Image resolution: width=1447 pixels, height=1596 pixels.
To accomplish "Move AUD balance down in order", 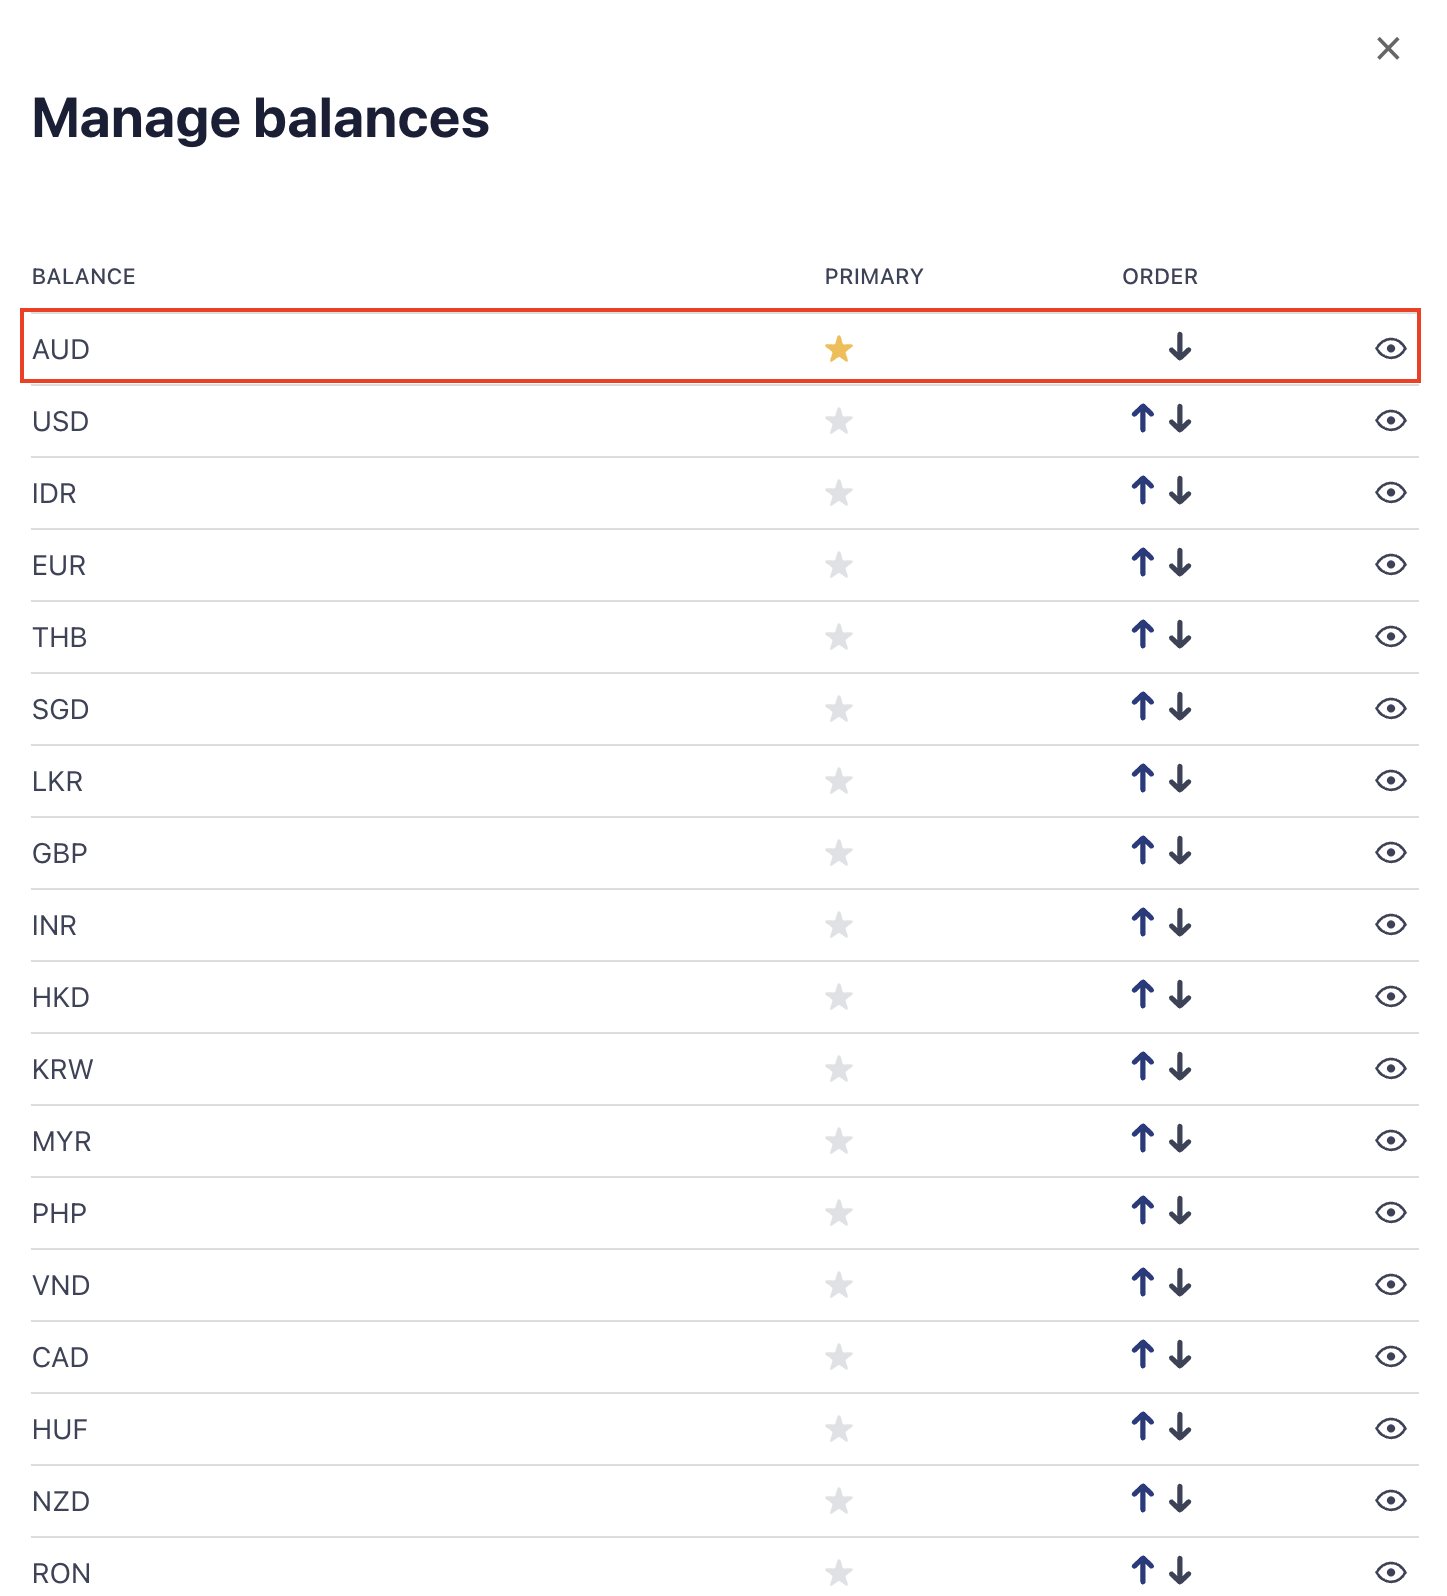I will click(1180, 347).
